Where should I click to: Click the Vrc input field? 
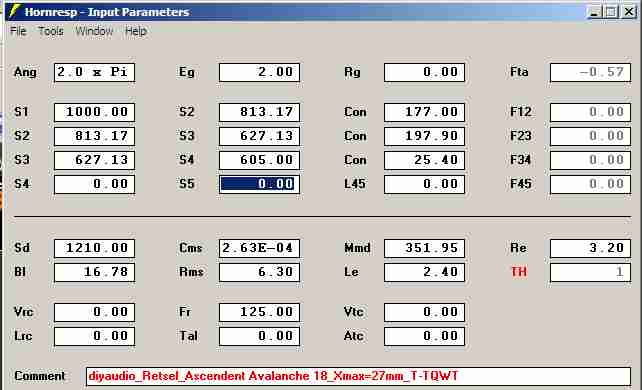point(95,313)
